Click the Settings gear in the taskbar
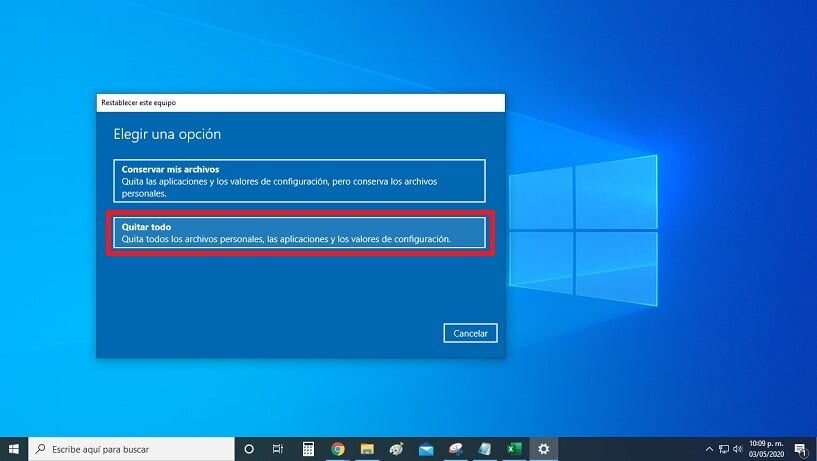Screen dimensions: 817x461 tap(543, 449)
